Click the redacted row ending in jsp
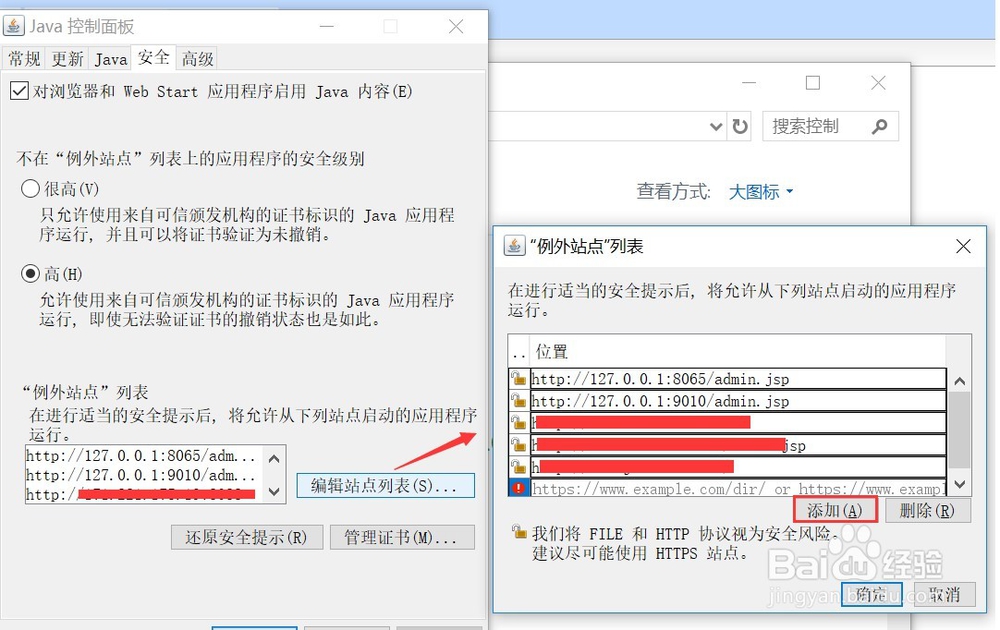Image resolution: width=1000 pixels, height=630 pixels. [x=738, y=445]
